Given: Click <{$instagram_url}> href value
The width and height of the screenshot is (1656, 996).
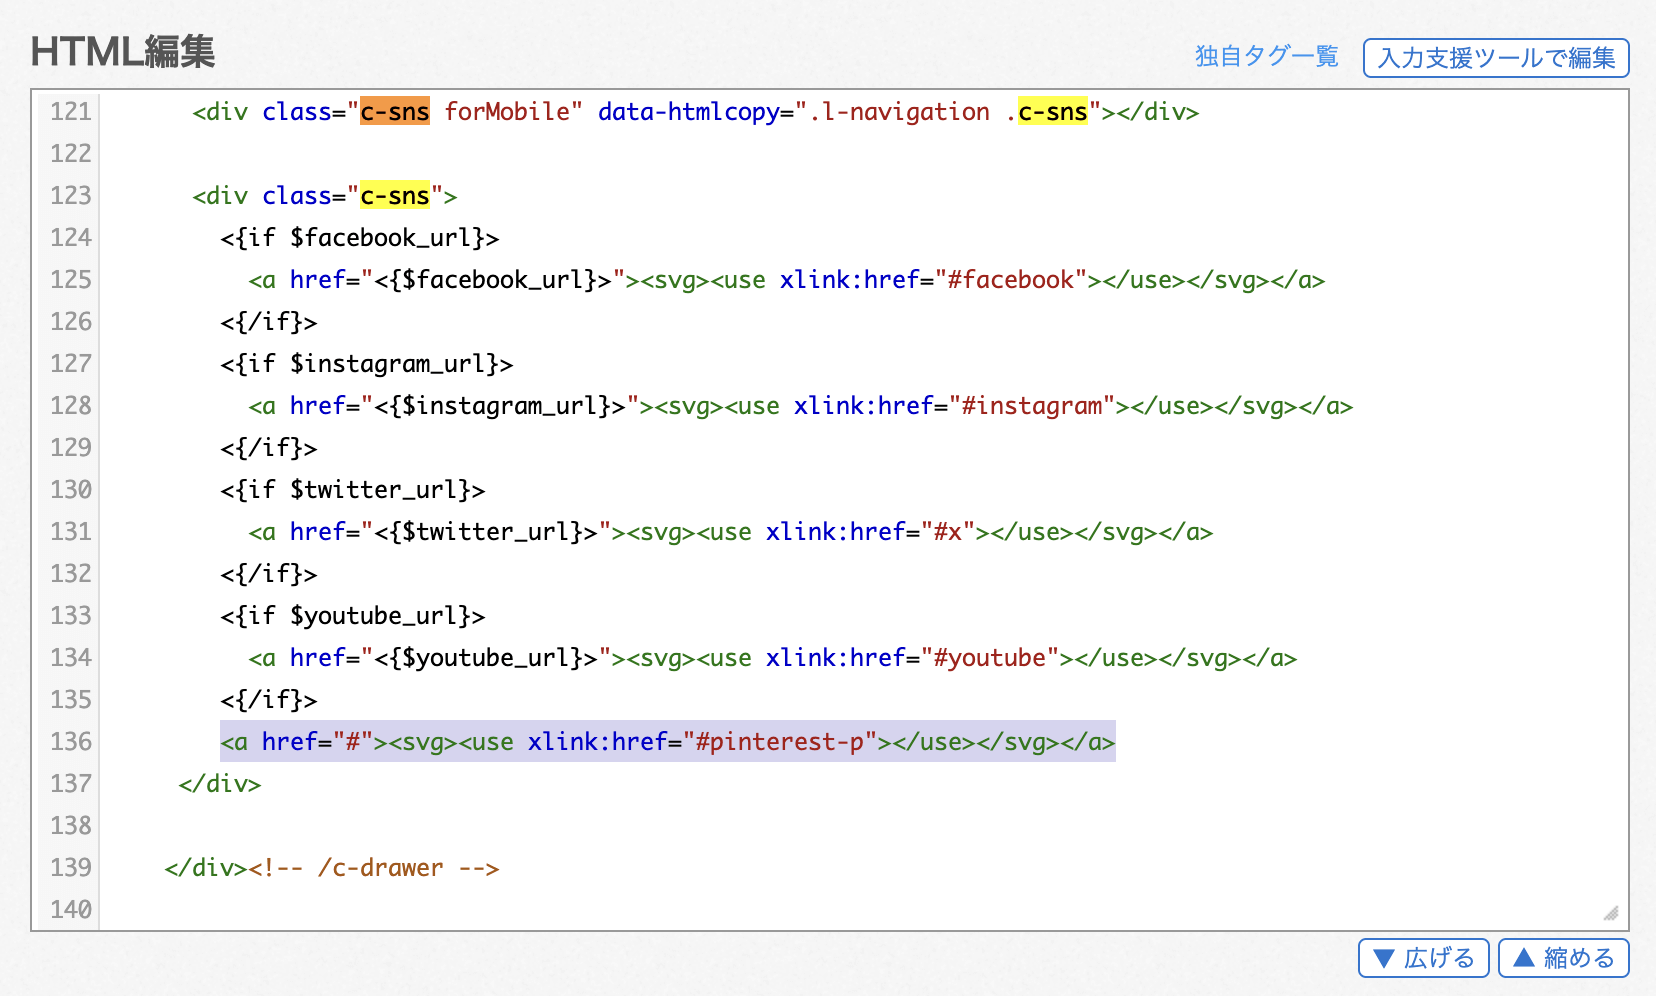Looking at the screenshot, I should [500, 406].
